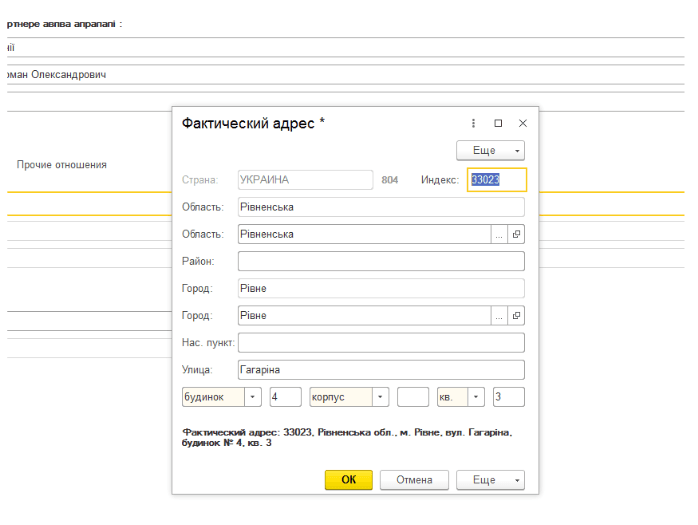Click the Отмена button
The width and height of the screenshot is (698, 525).
414,480
